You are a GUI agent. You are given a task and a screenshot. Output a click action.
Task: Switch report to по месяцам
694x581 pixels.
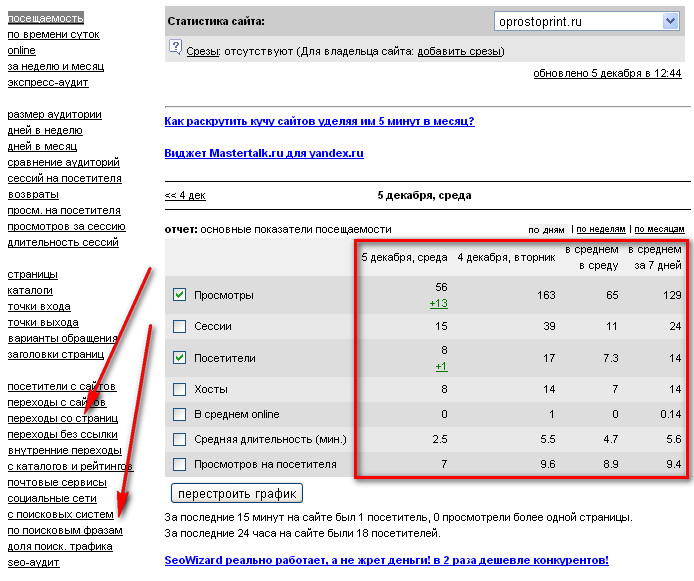[x=659, y=229]
